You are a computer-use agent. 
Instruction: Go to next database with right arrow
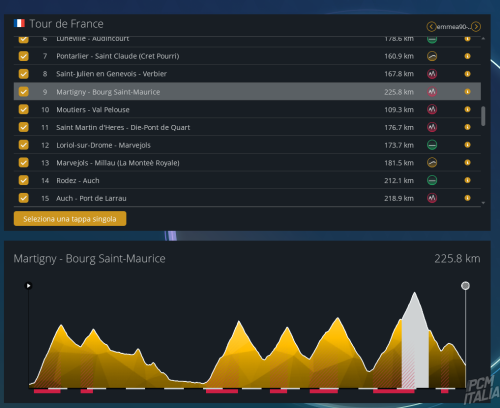476,26
